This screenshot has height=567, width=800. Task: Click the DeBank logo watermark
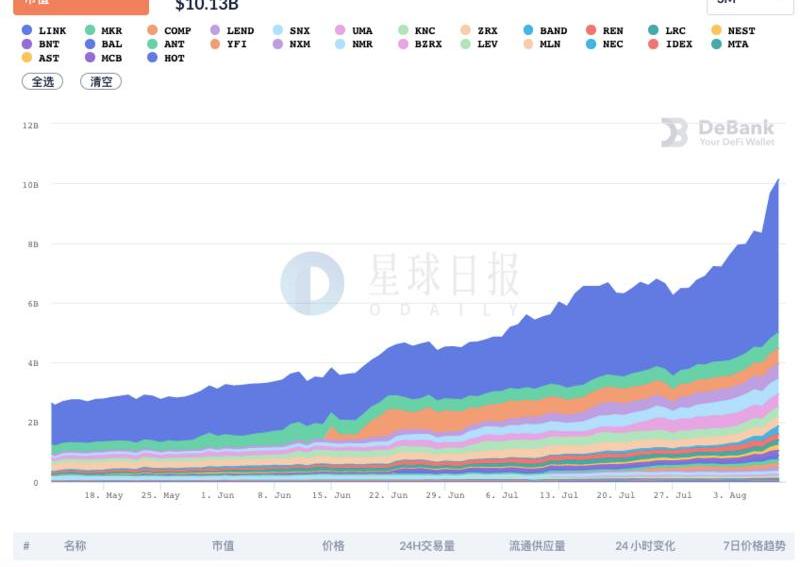click(x=717, y=132)
